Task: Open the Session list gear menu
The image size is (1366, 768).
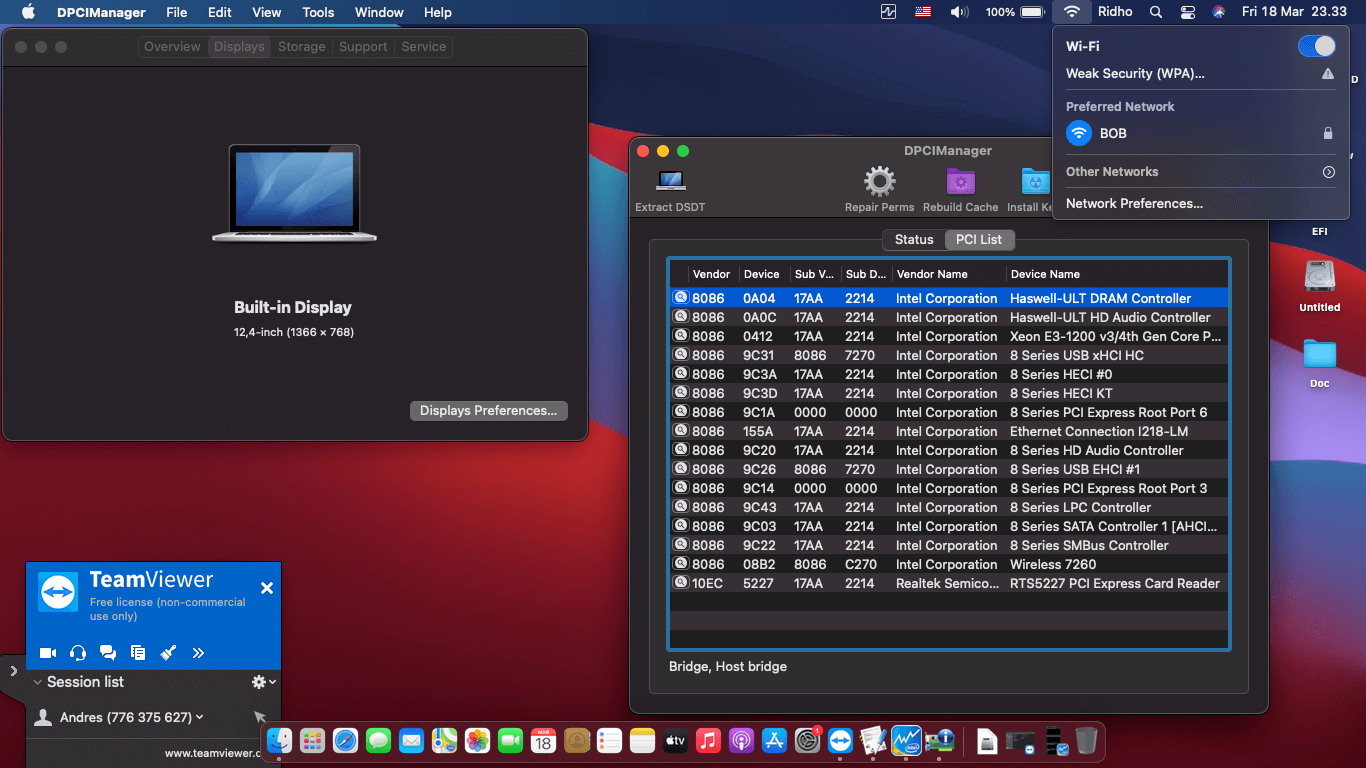Action: 258,681
